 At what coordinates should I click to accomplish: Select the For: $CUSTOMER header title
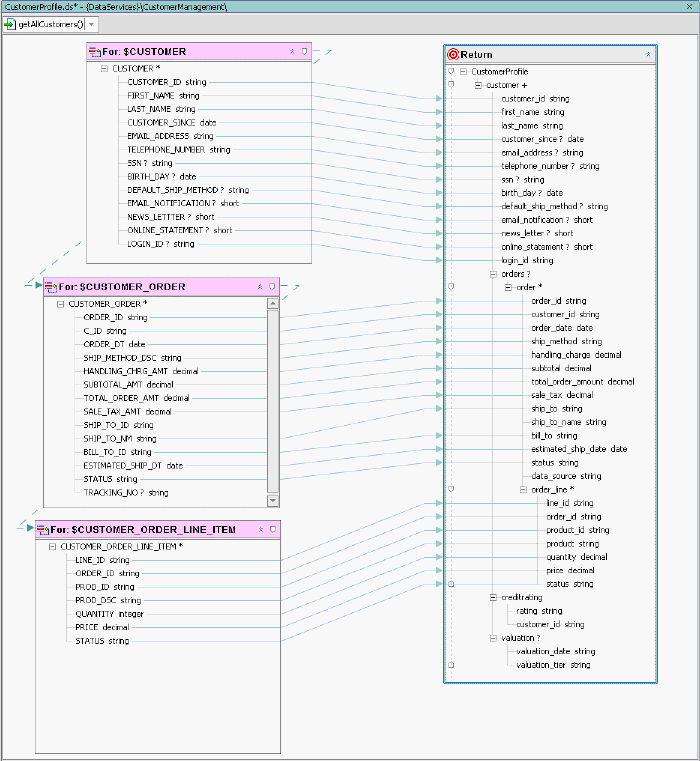click(144, 51)
